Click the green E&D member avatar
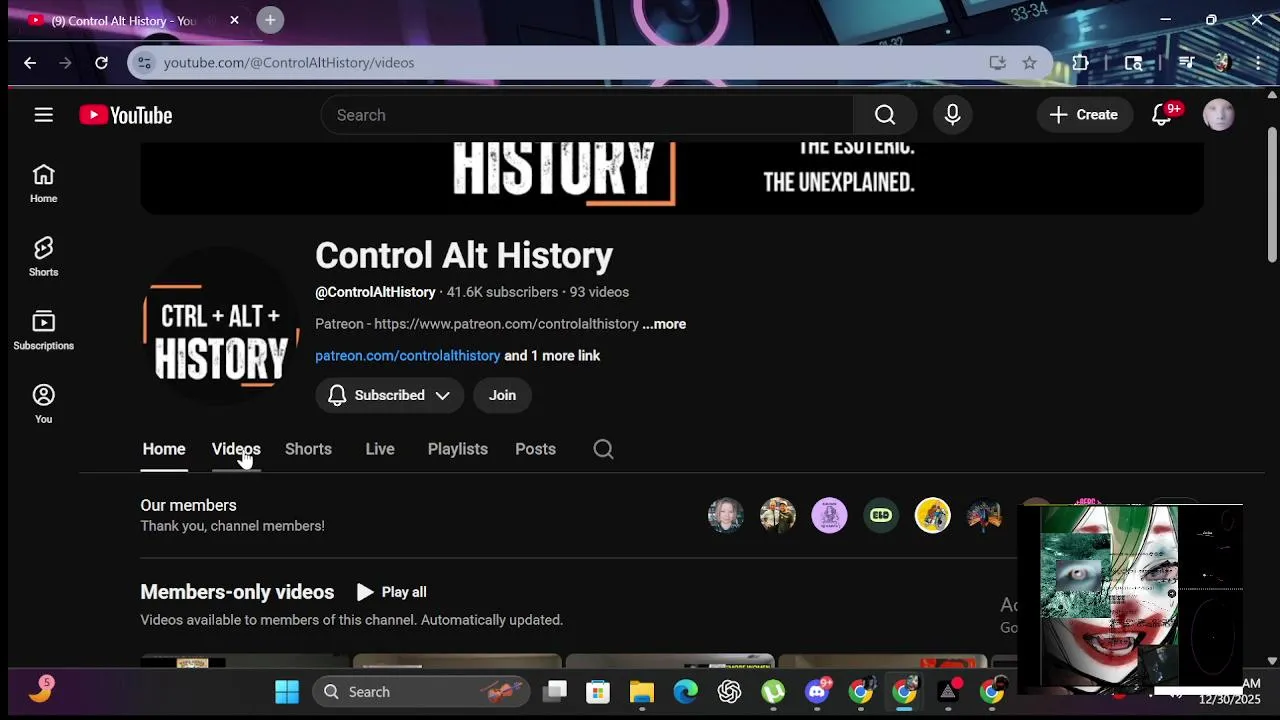Screen dimensions: 1280x720 click(x=881, y=515)
